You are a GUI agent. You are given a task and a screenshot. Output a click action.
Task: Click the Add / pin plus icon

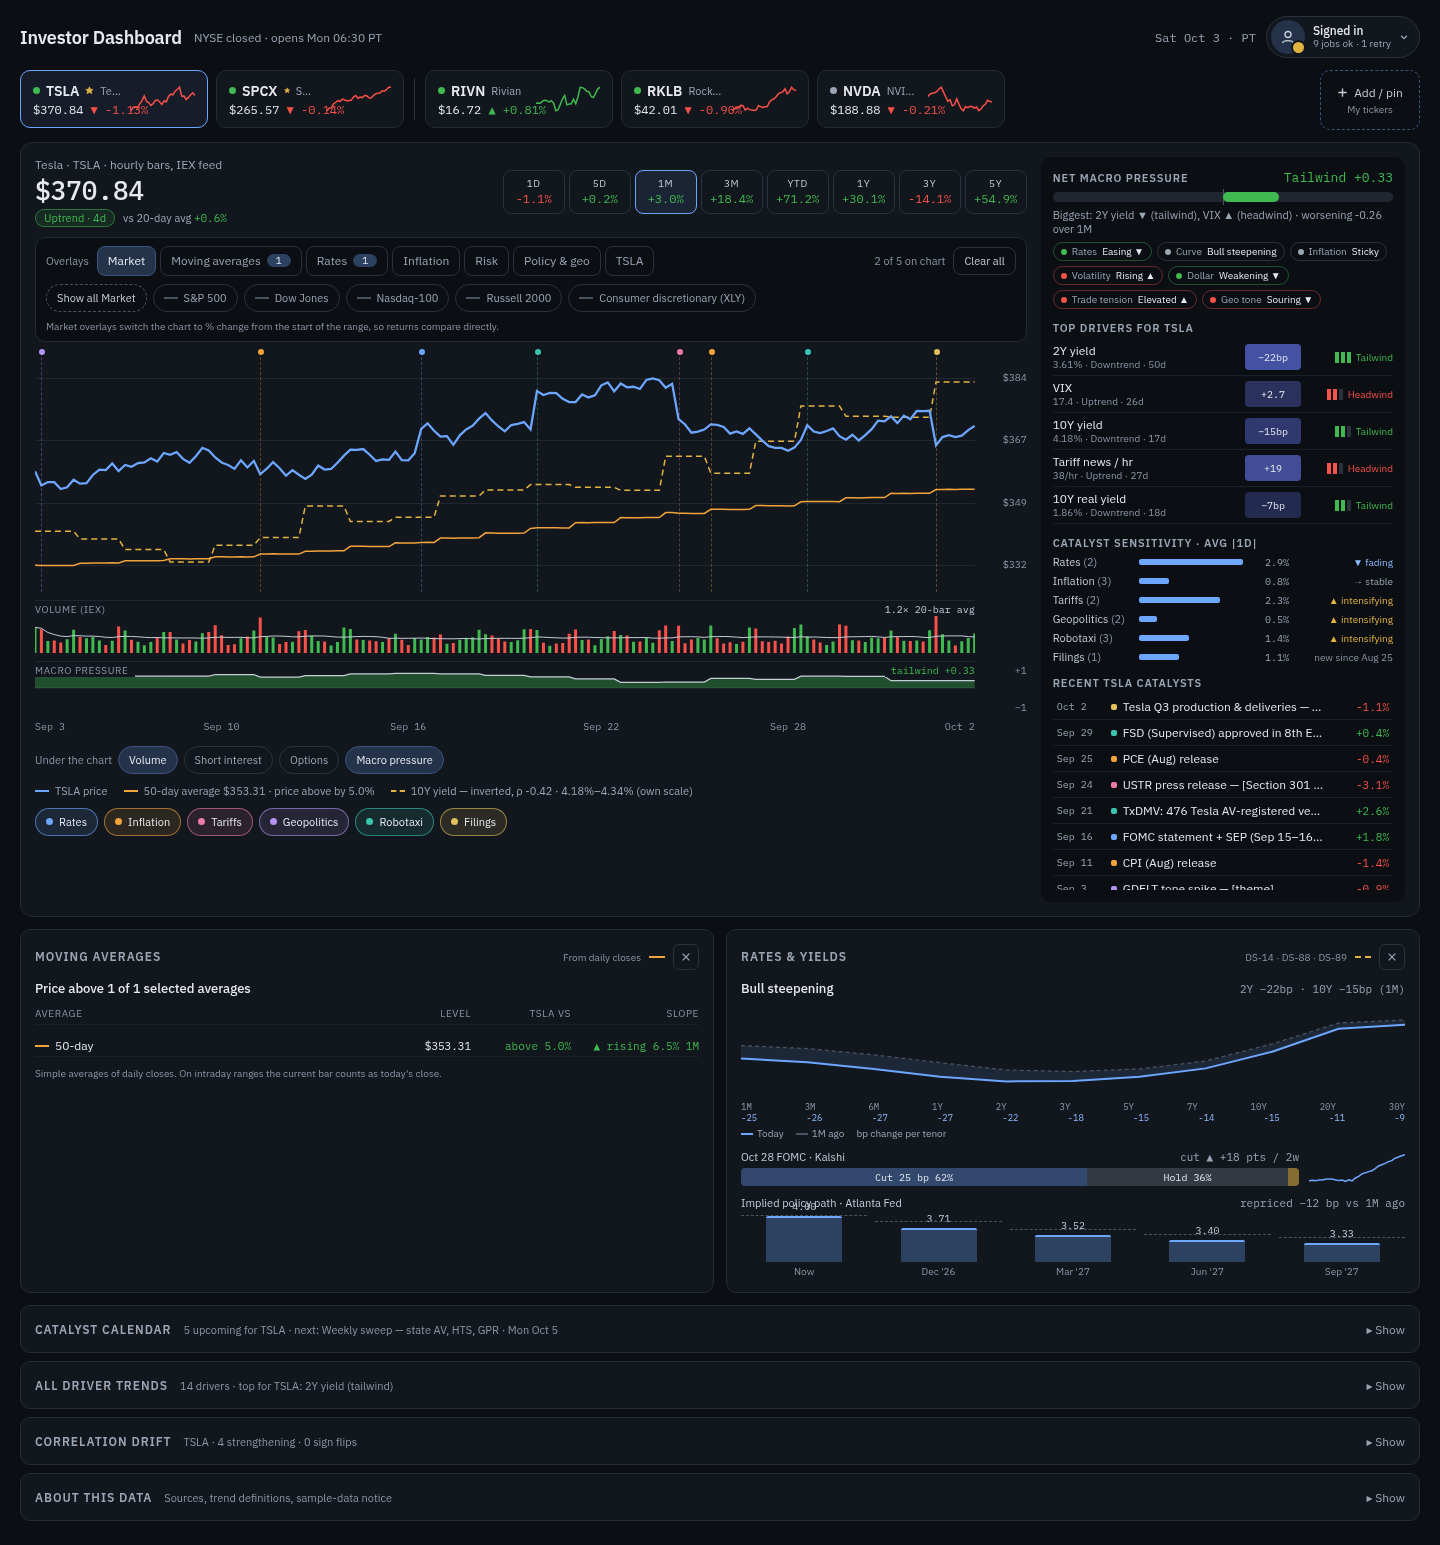point(1342,93)
